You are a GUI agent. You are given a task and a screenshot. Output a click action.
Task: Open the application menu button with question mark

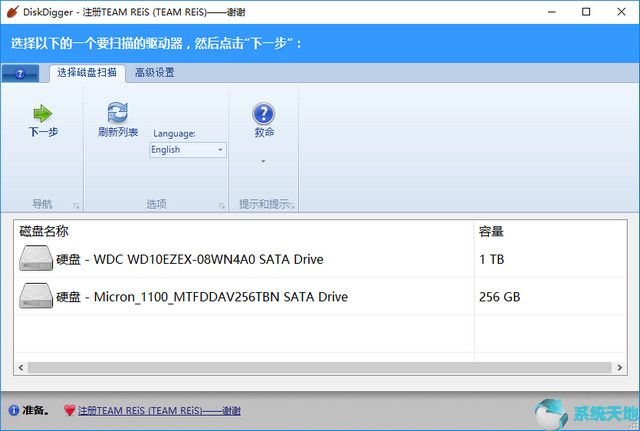[20, 73]
